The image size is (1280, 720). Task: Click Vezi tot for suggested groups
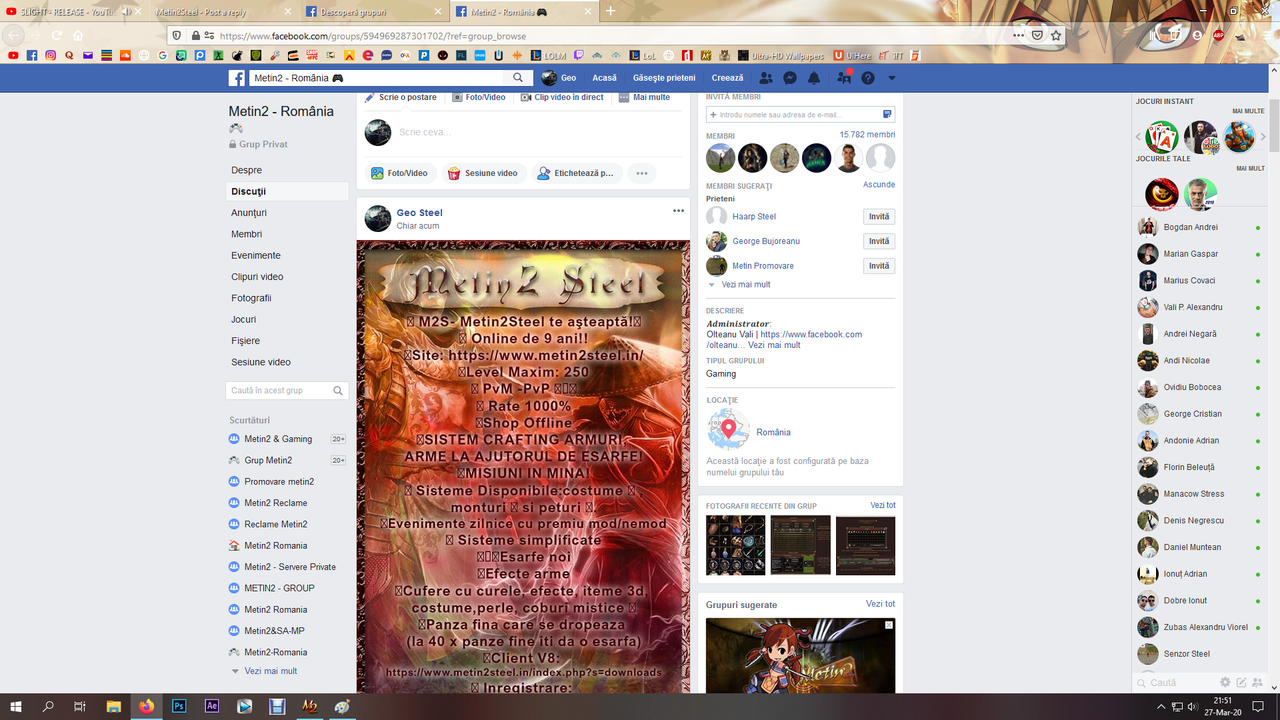tap(881, 604)
